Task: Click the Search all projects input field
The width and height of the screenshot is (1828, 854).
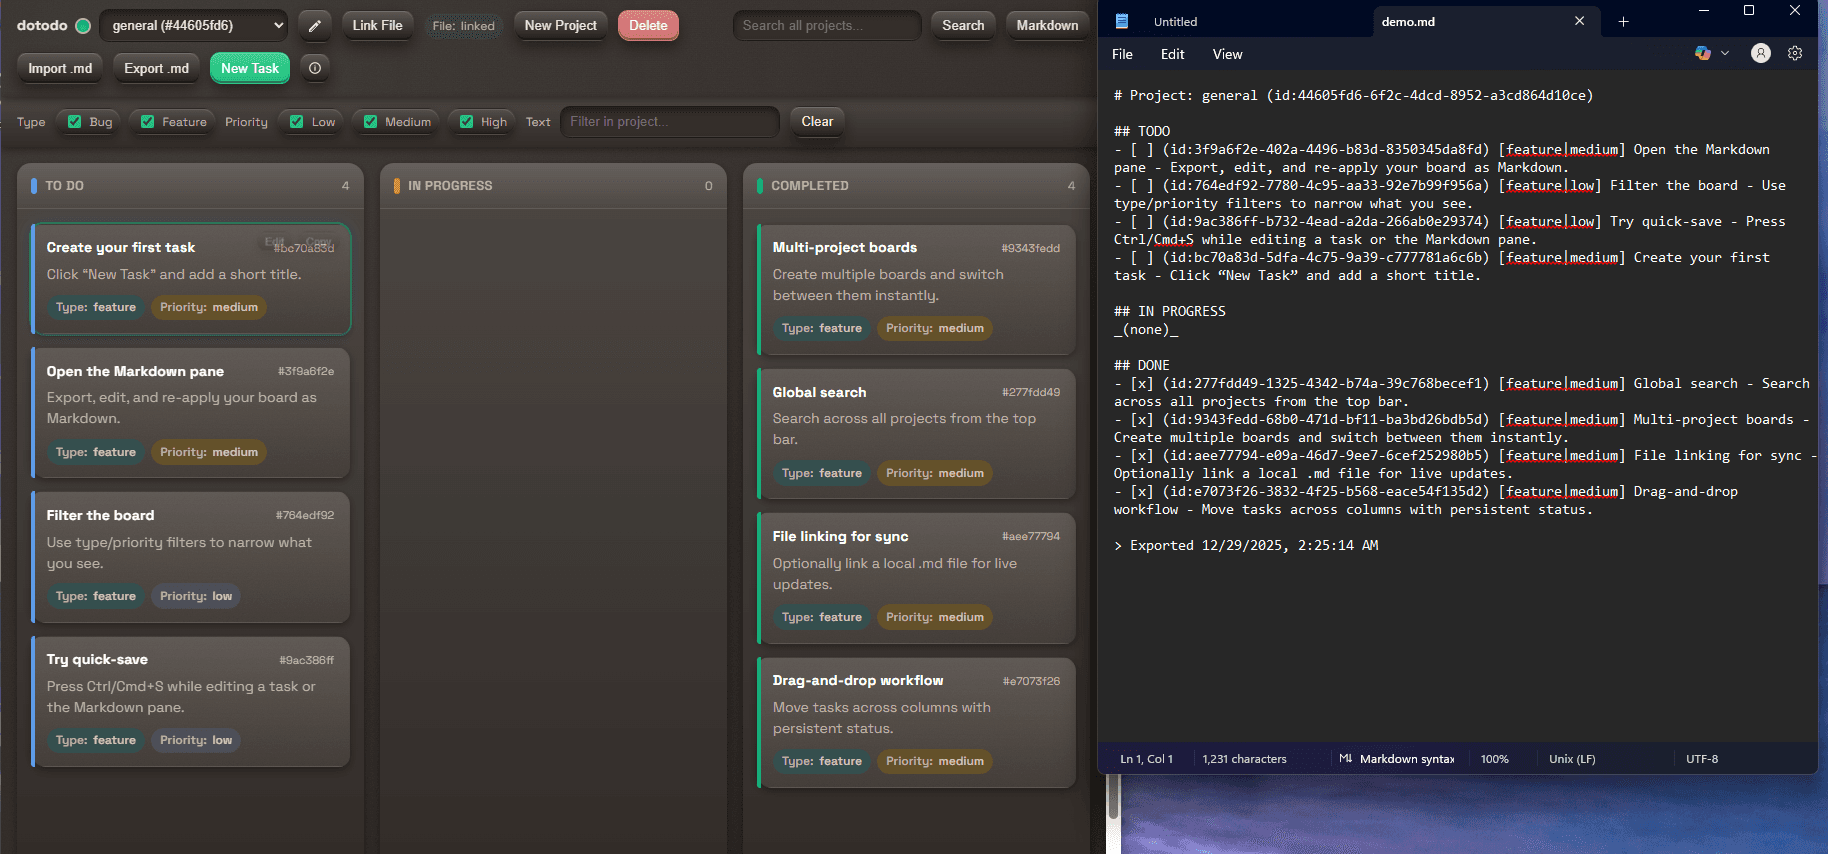Action: pyautogui.click(x=826, y=26)
